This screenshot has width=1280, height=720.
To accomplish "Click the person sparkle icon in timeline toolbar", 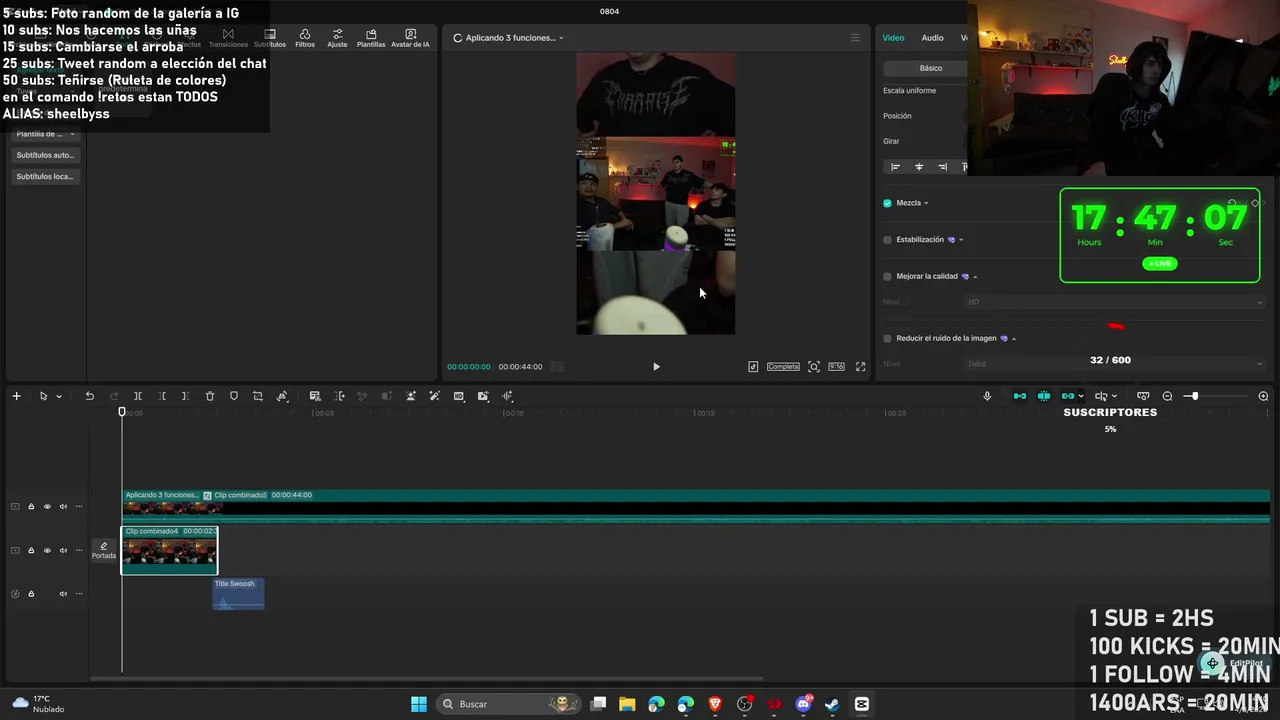I will 410,396.
